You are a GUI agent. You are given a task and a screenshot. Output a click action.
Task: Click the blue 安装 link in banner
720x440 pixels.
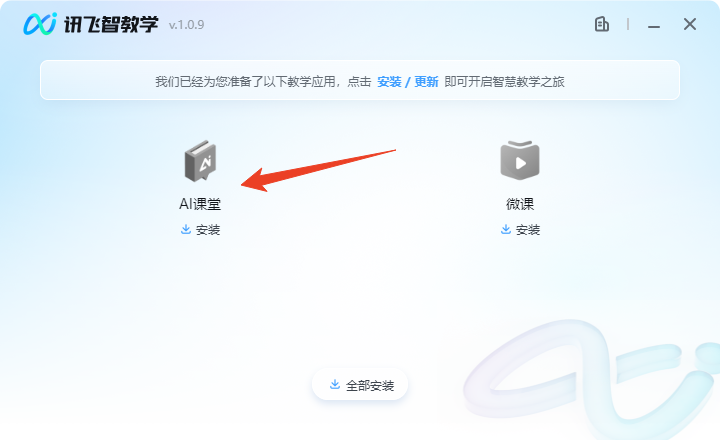(x=389, y=82)
